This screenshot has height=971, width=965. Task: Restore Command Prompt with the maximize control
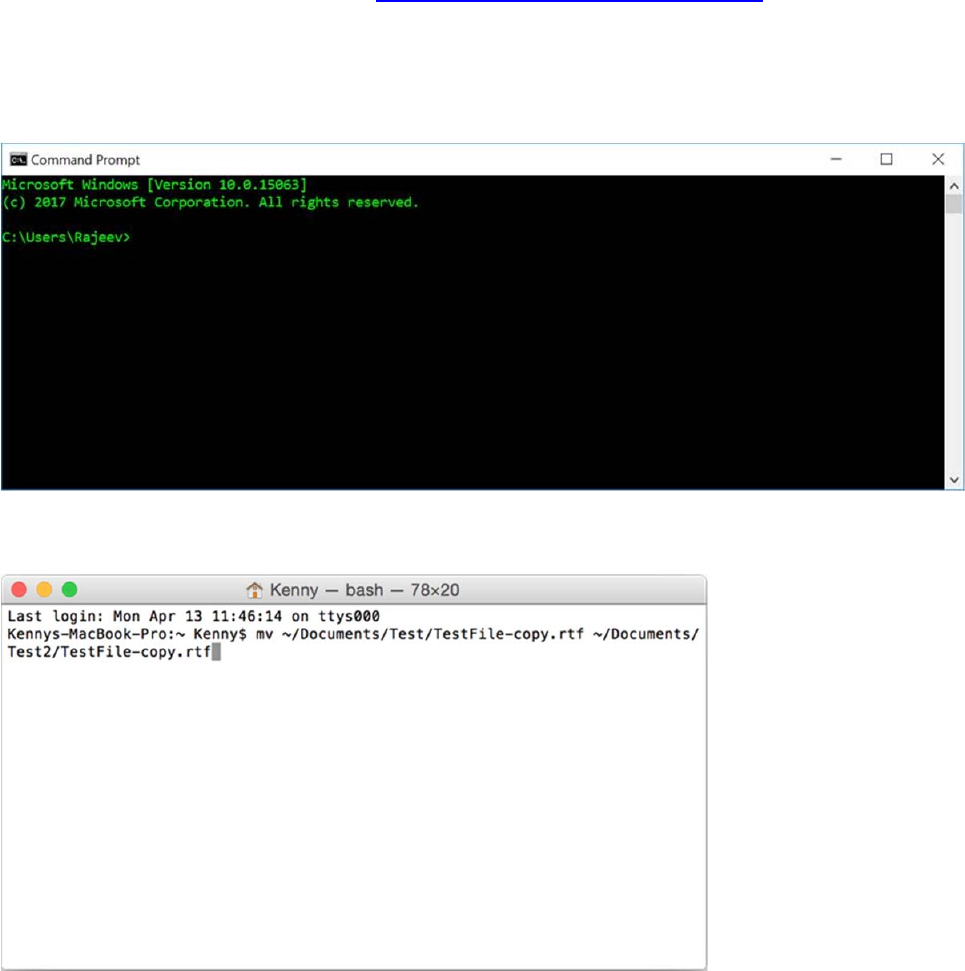tap(886, 159)
